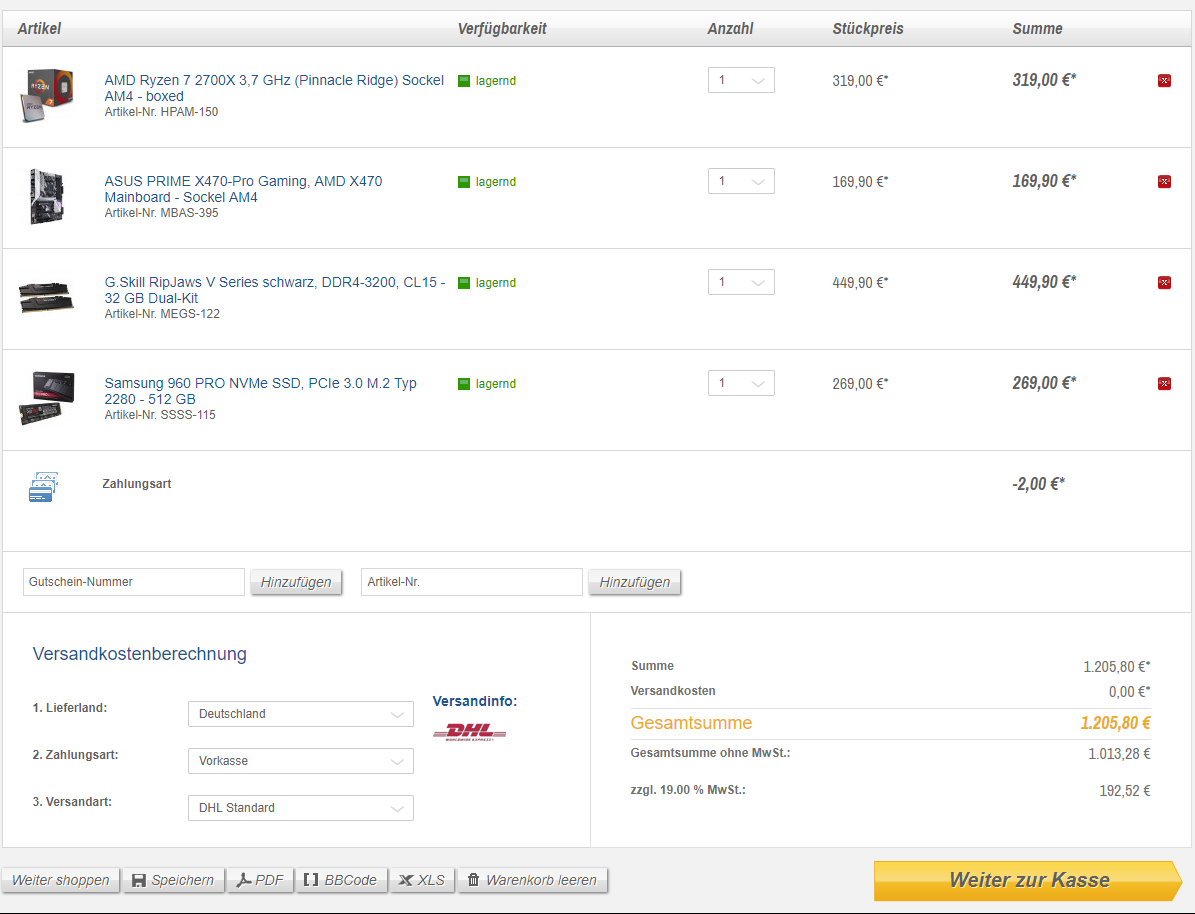The height and width of the screenshot is (914, 1195).
Task: Open quantity dropdown for AMD Ryzen 7 2700X
Action: [x=741, y=80]
